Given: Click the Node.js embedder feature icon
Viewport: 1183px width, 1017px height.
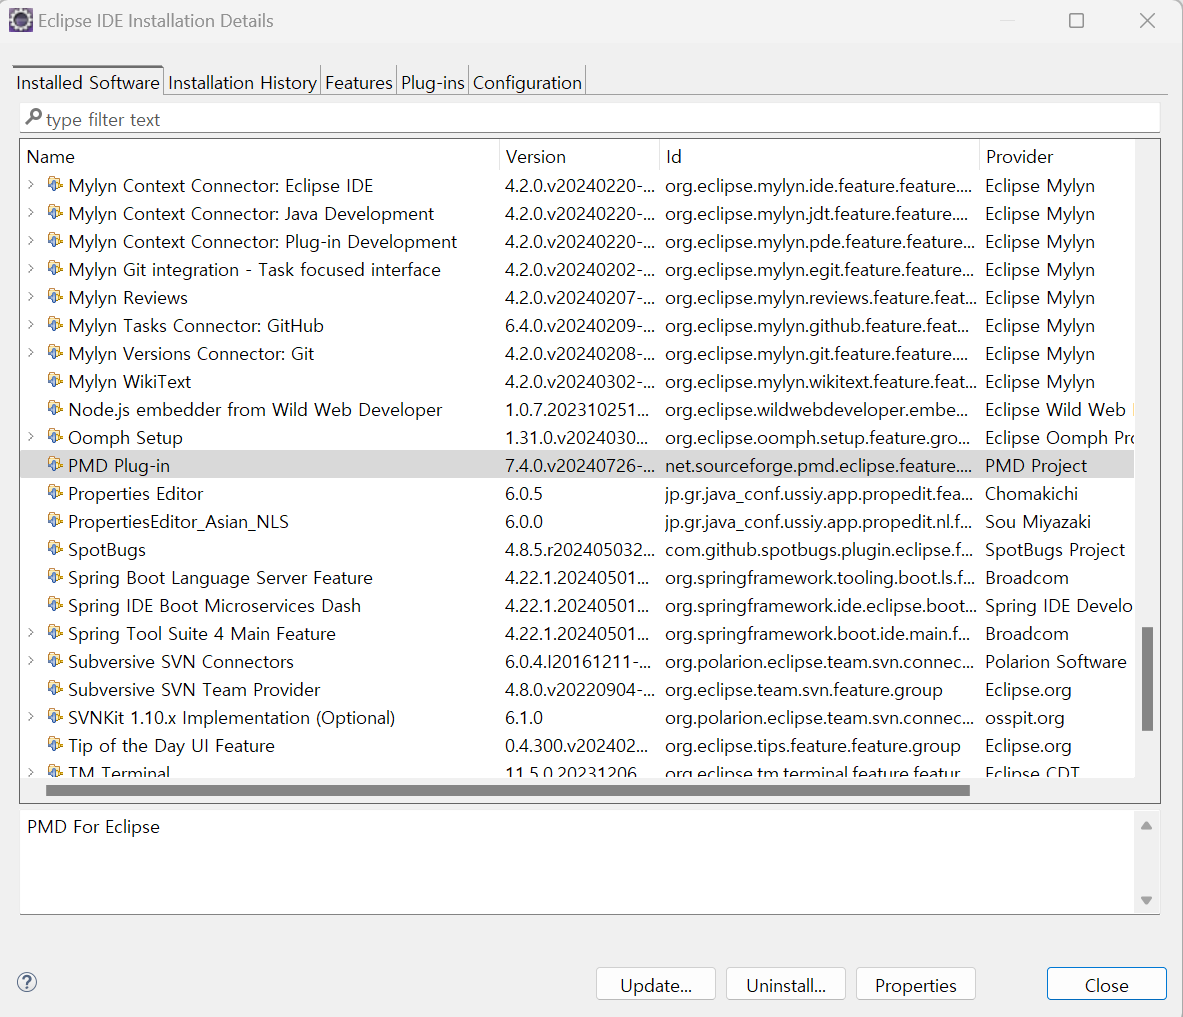Looking at the screenshot, I should point(55,409).
